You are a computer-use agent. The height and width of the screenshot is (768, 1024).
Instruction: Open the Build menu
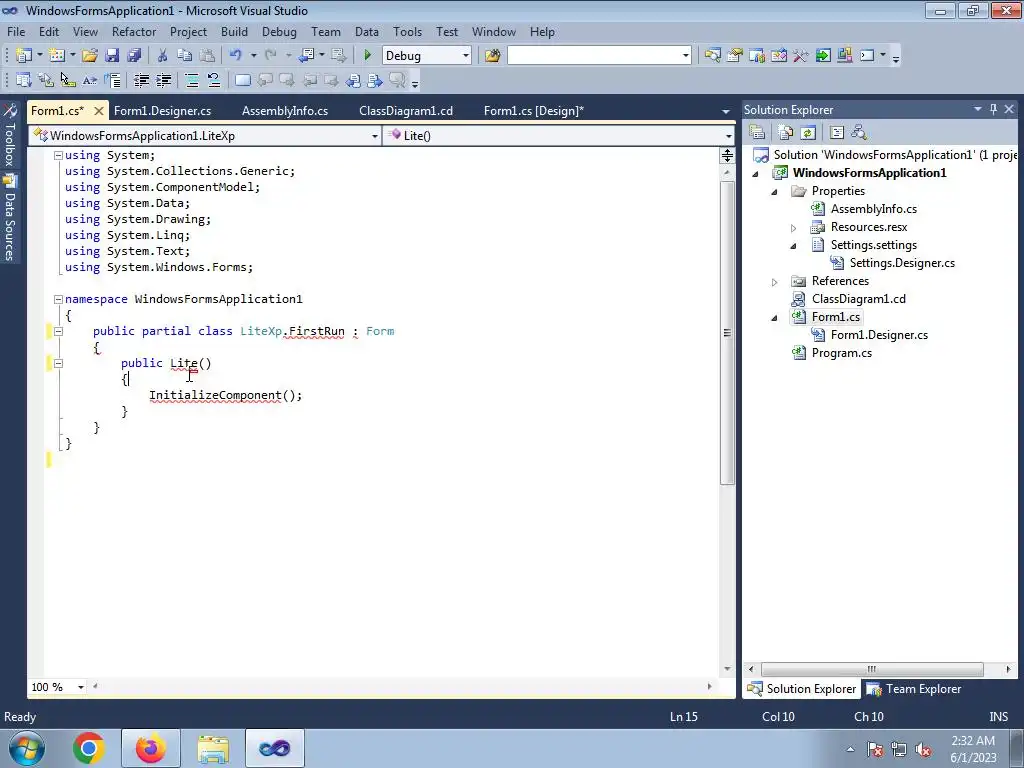[x=234, y=31]
